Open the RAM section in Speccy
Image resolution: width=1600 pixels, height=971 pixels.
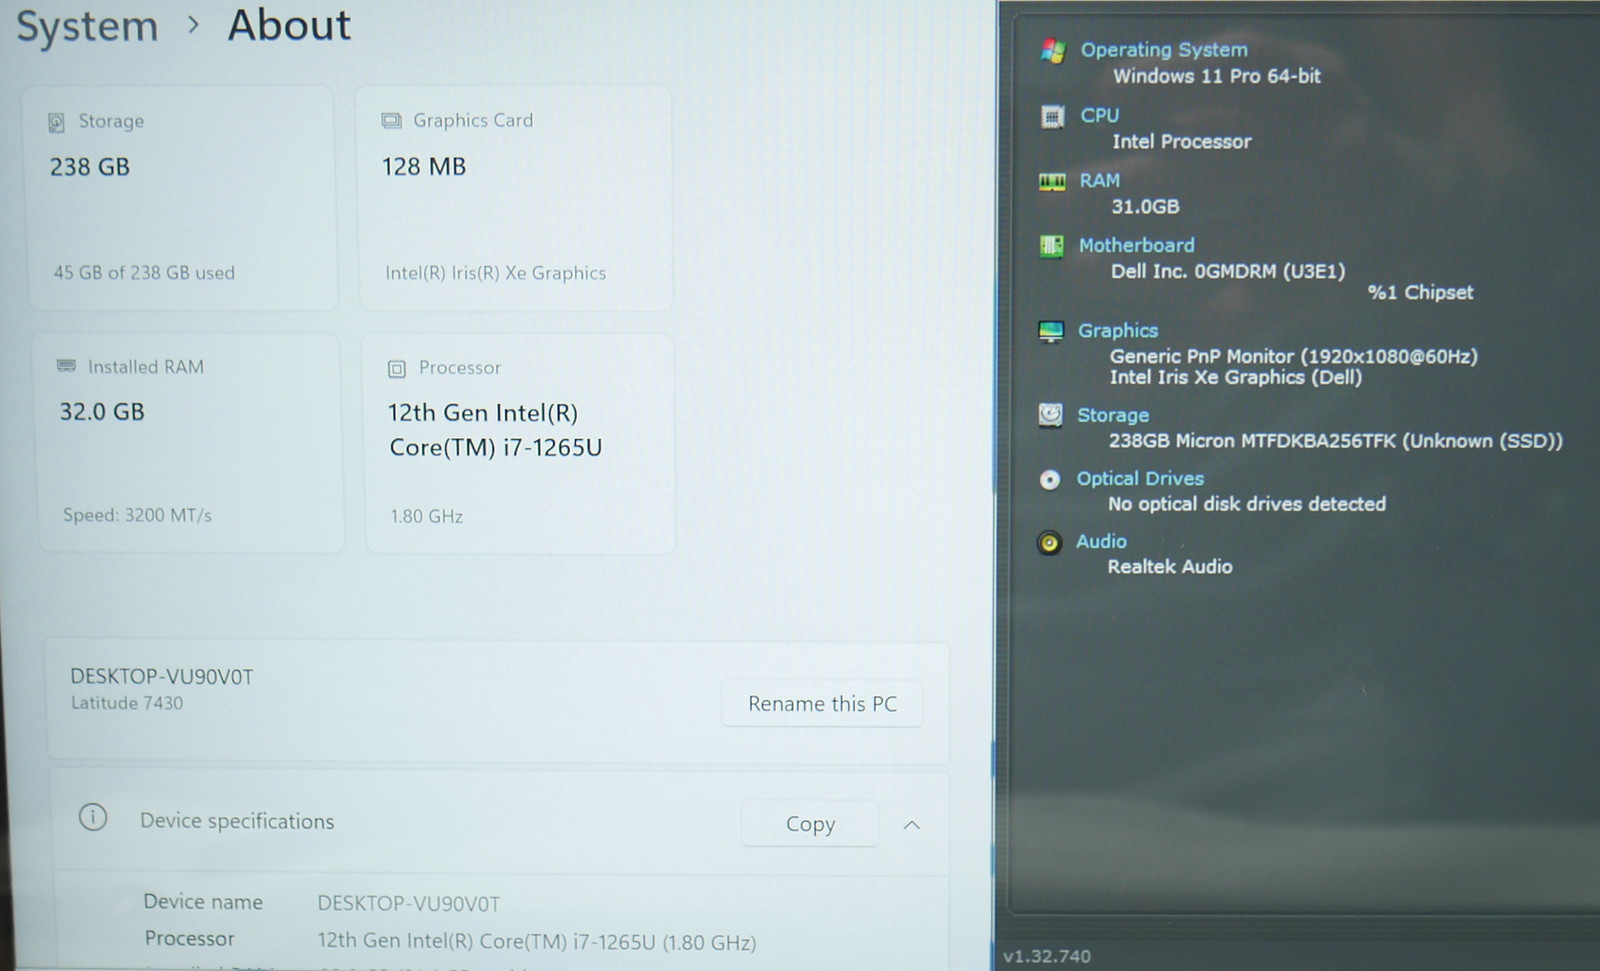pyautogui.click(x=1100, y=180)
